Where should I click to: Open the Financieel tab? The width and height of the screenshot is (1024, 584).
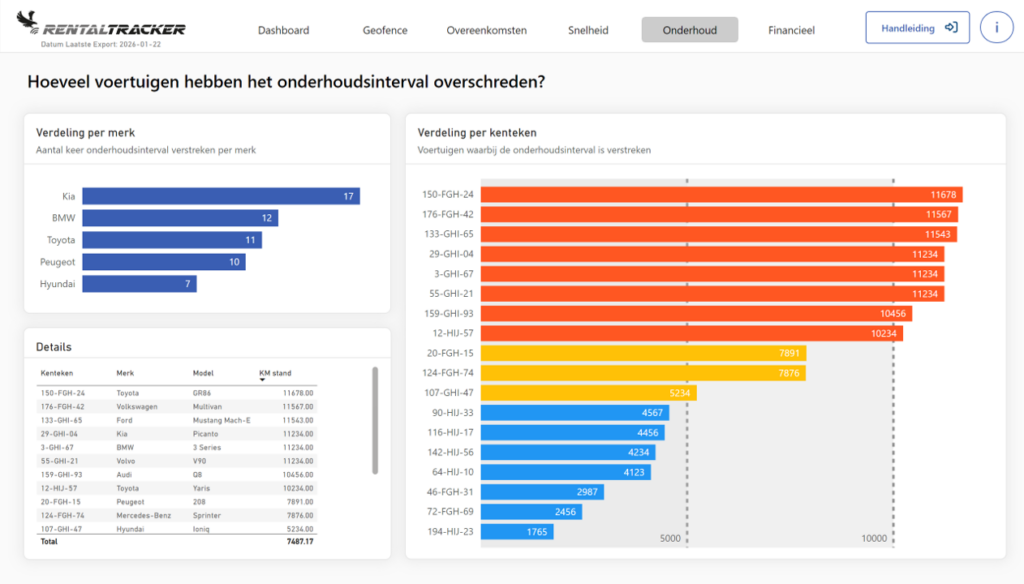pos(791,30)
